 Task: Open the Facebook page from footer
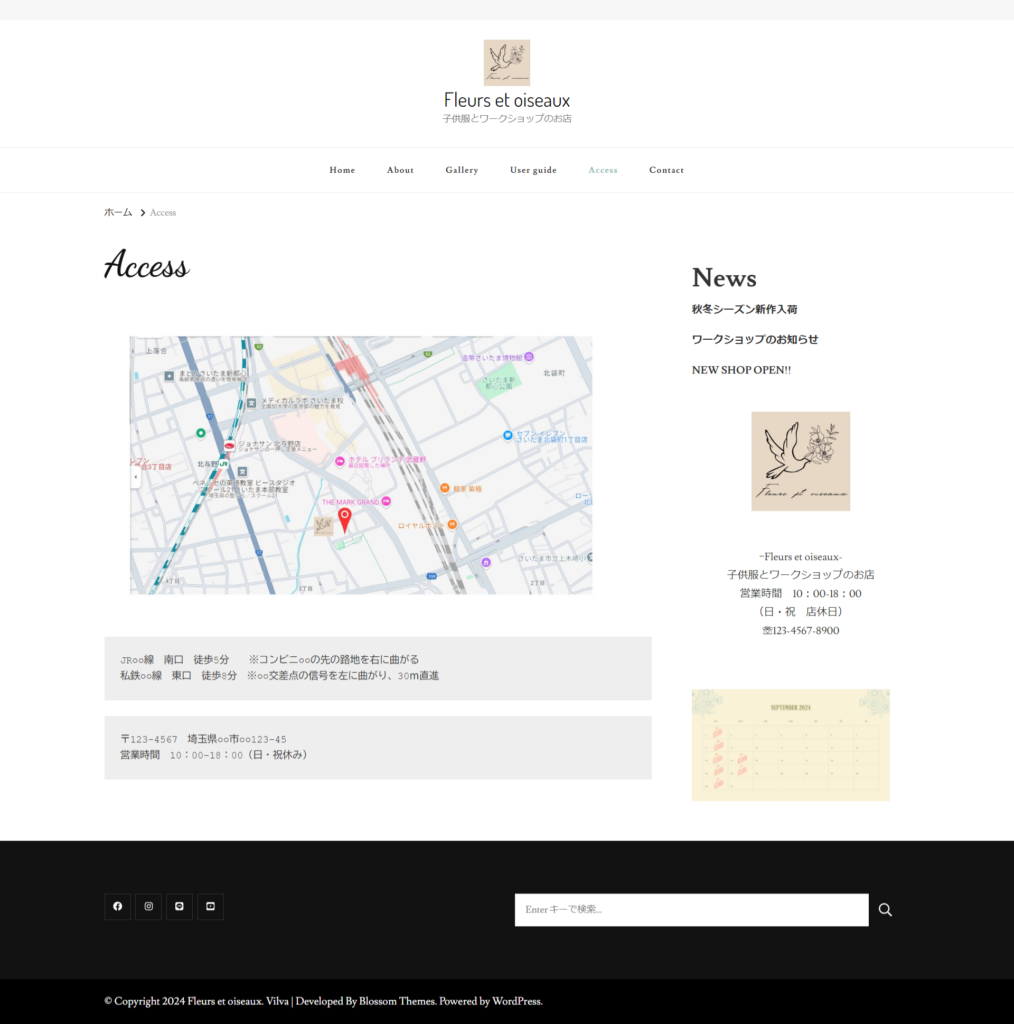117,906
